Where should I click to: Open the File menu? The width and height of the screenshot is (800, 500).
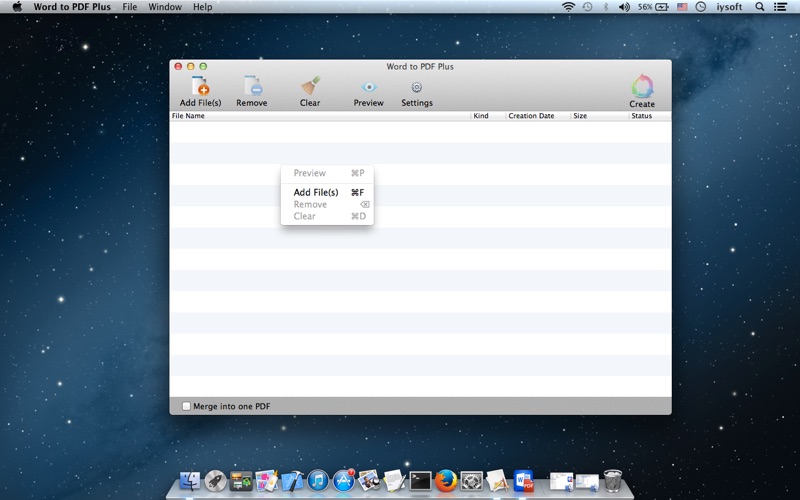pyautogui.click(x=130, y=7)
